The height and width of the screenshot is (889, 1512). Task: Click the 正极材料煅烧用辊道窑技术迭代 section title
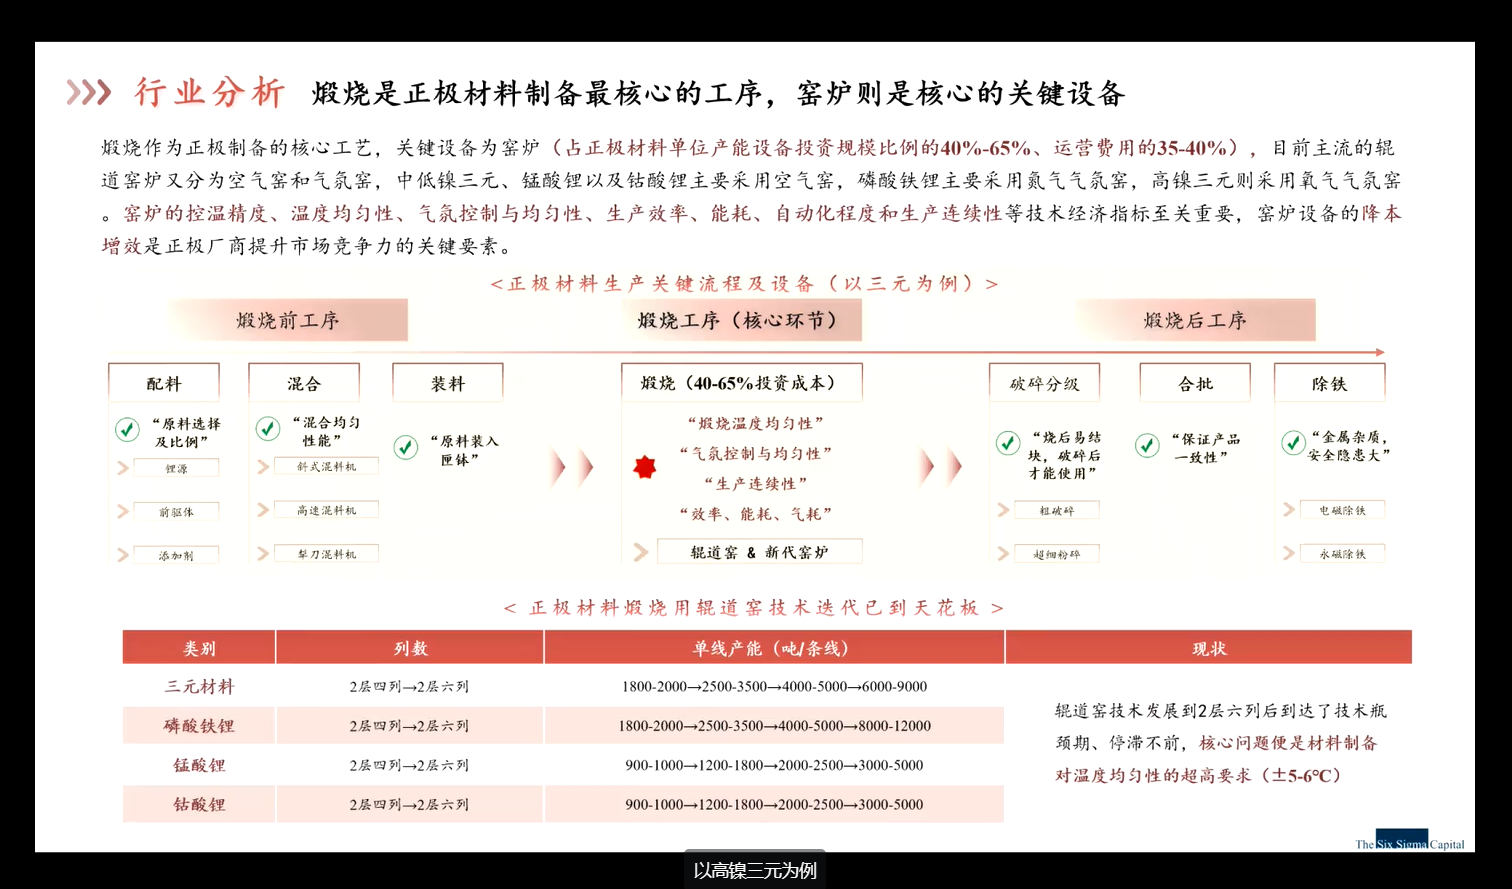(x=754, y=607)
